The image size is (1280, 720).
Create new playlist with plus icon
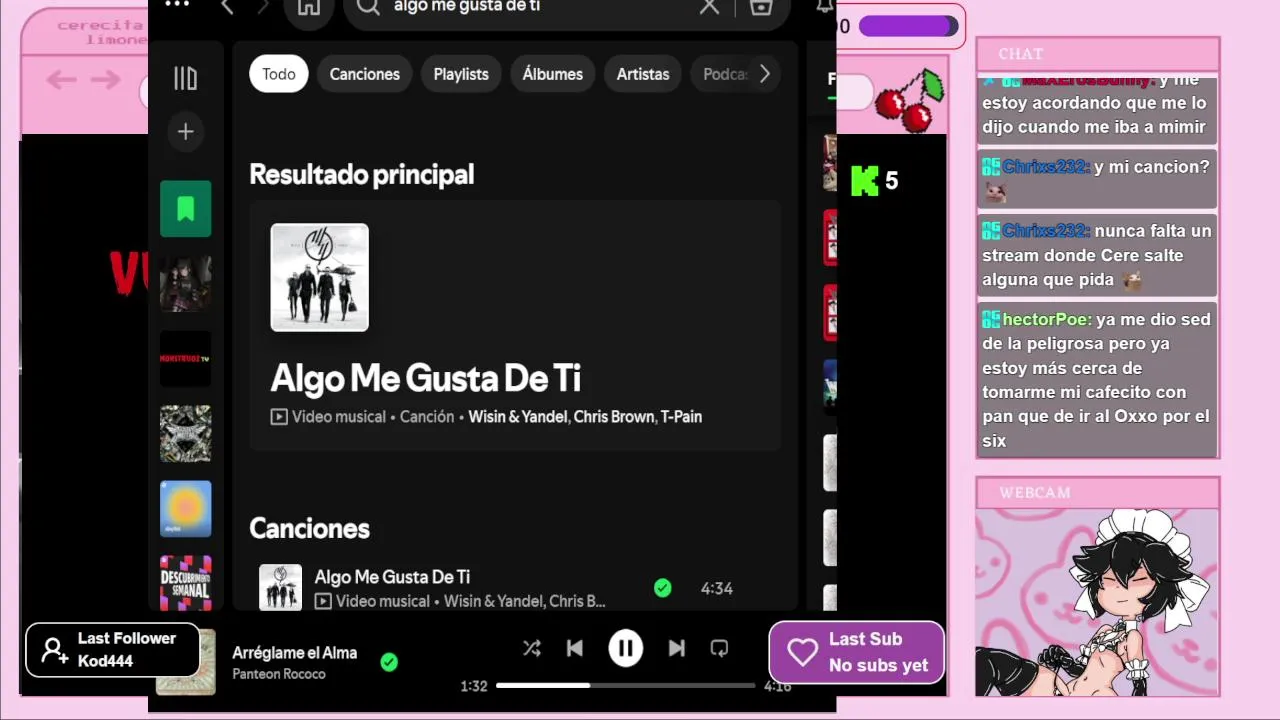point(185,131)
